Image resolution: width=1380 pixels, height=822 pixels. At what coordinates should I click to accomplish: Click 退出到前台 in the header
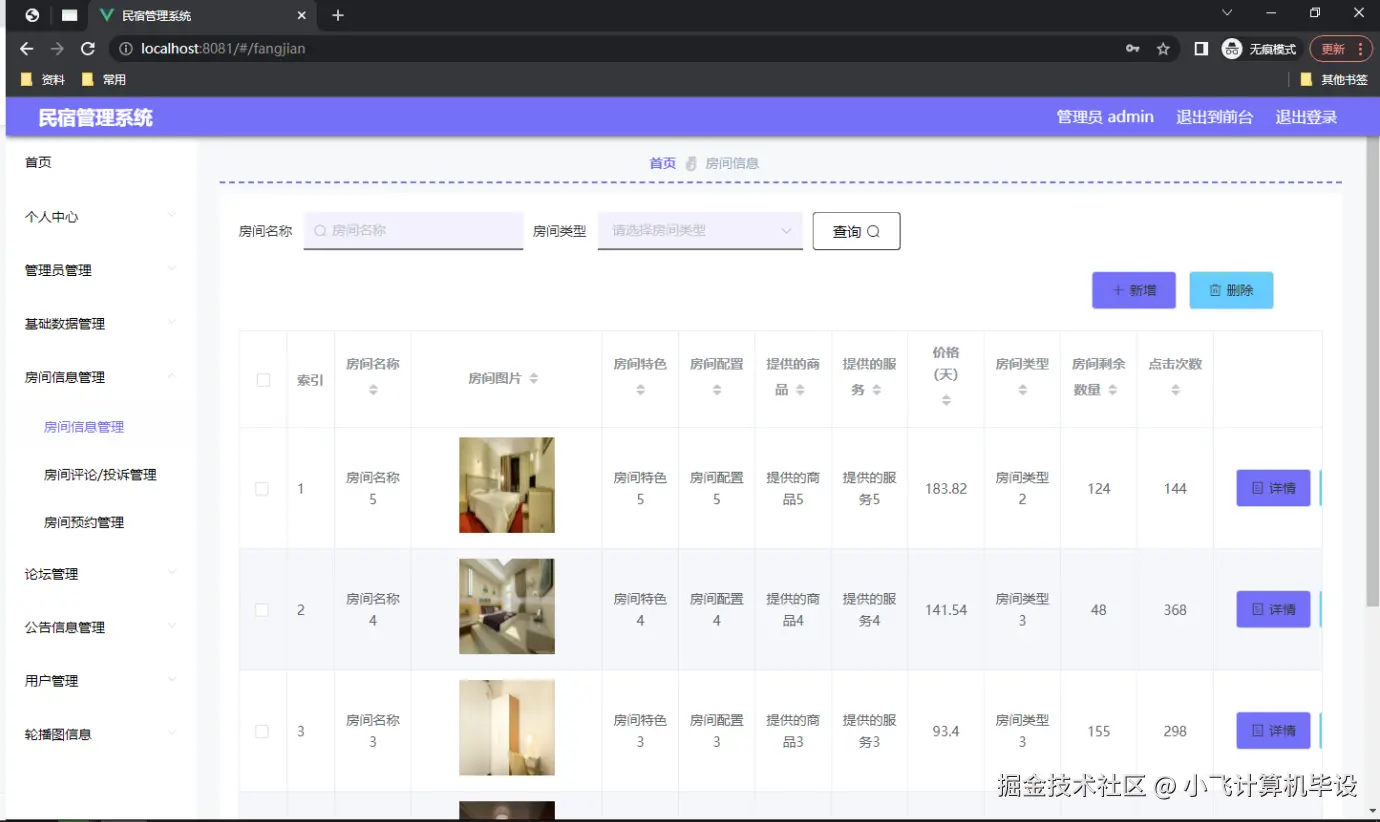pos(1214,117)
